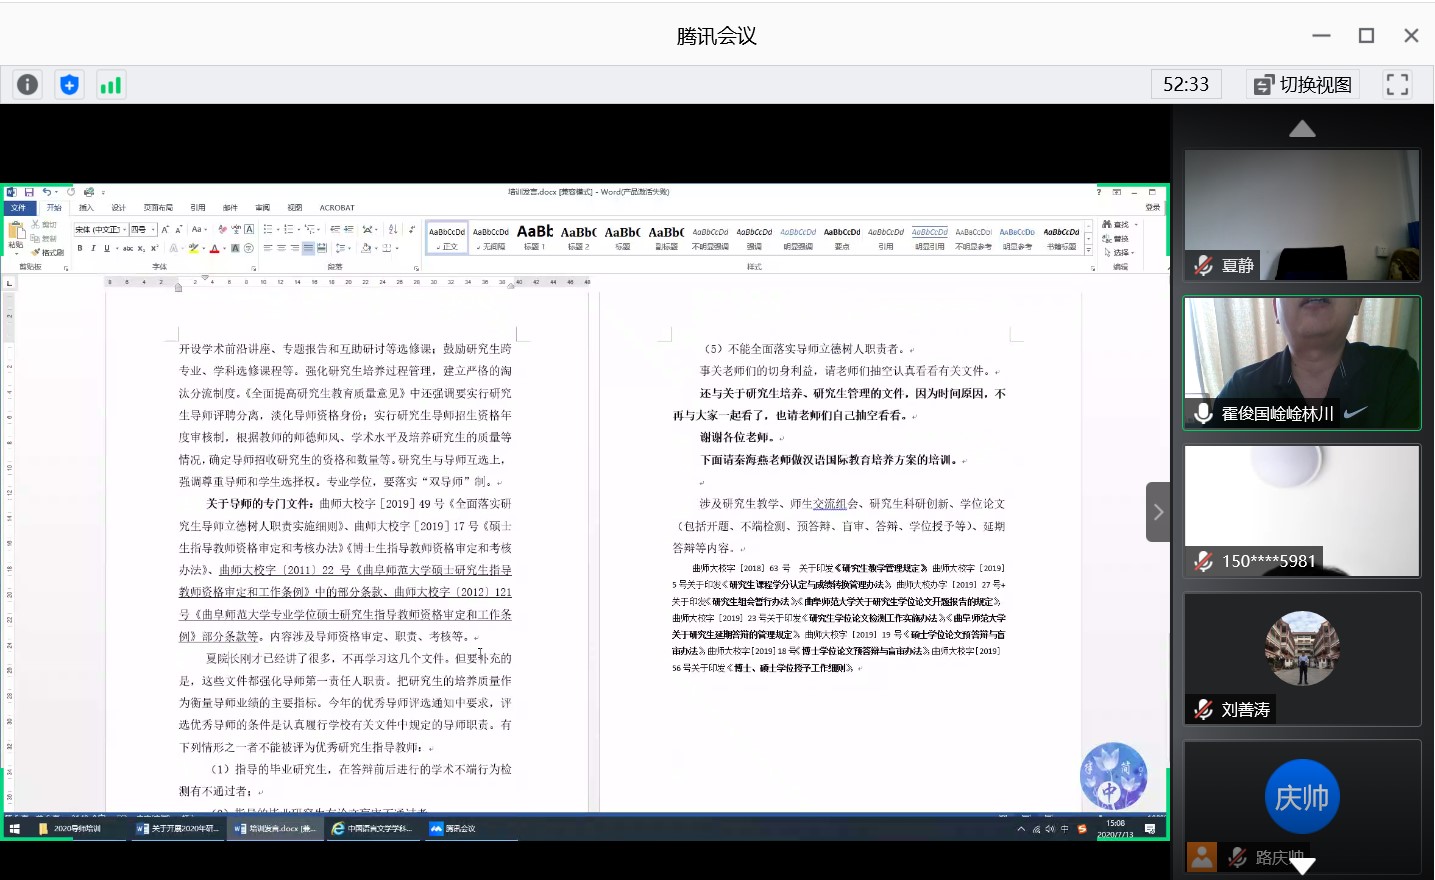Switch to the ACROBAT ribbon tab
The width and height of the screenshot is (1435, 880).
pyautogui.click(x=337, y=208)
